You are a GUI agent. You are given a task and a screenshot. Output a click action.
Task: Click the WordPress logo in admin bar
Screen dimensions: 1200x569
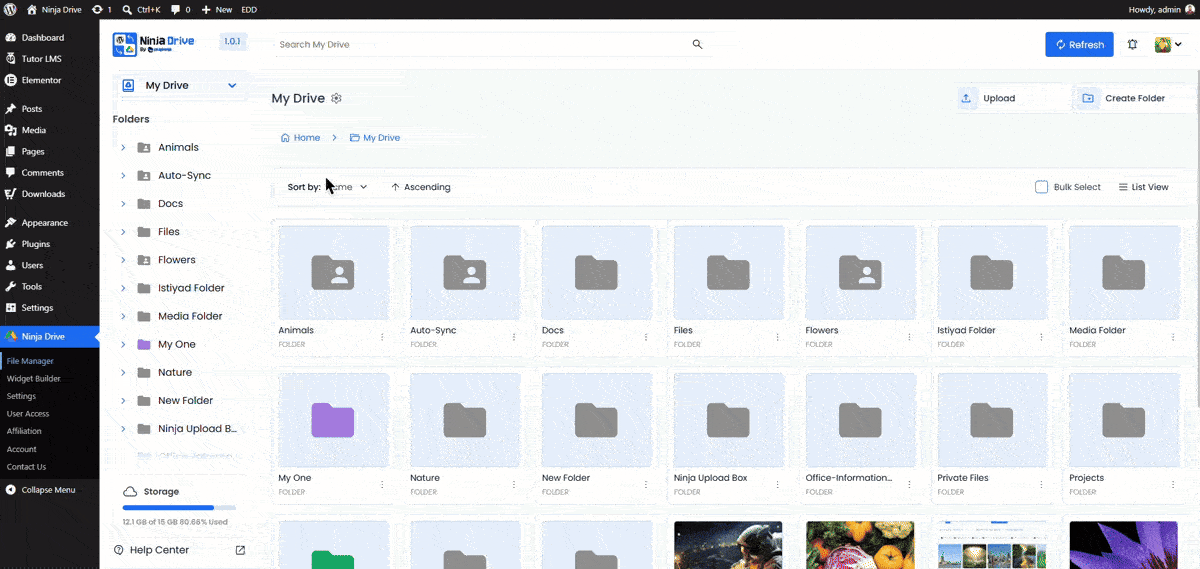coord(11,9)
